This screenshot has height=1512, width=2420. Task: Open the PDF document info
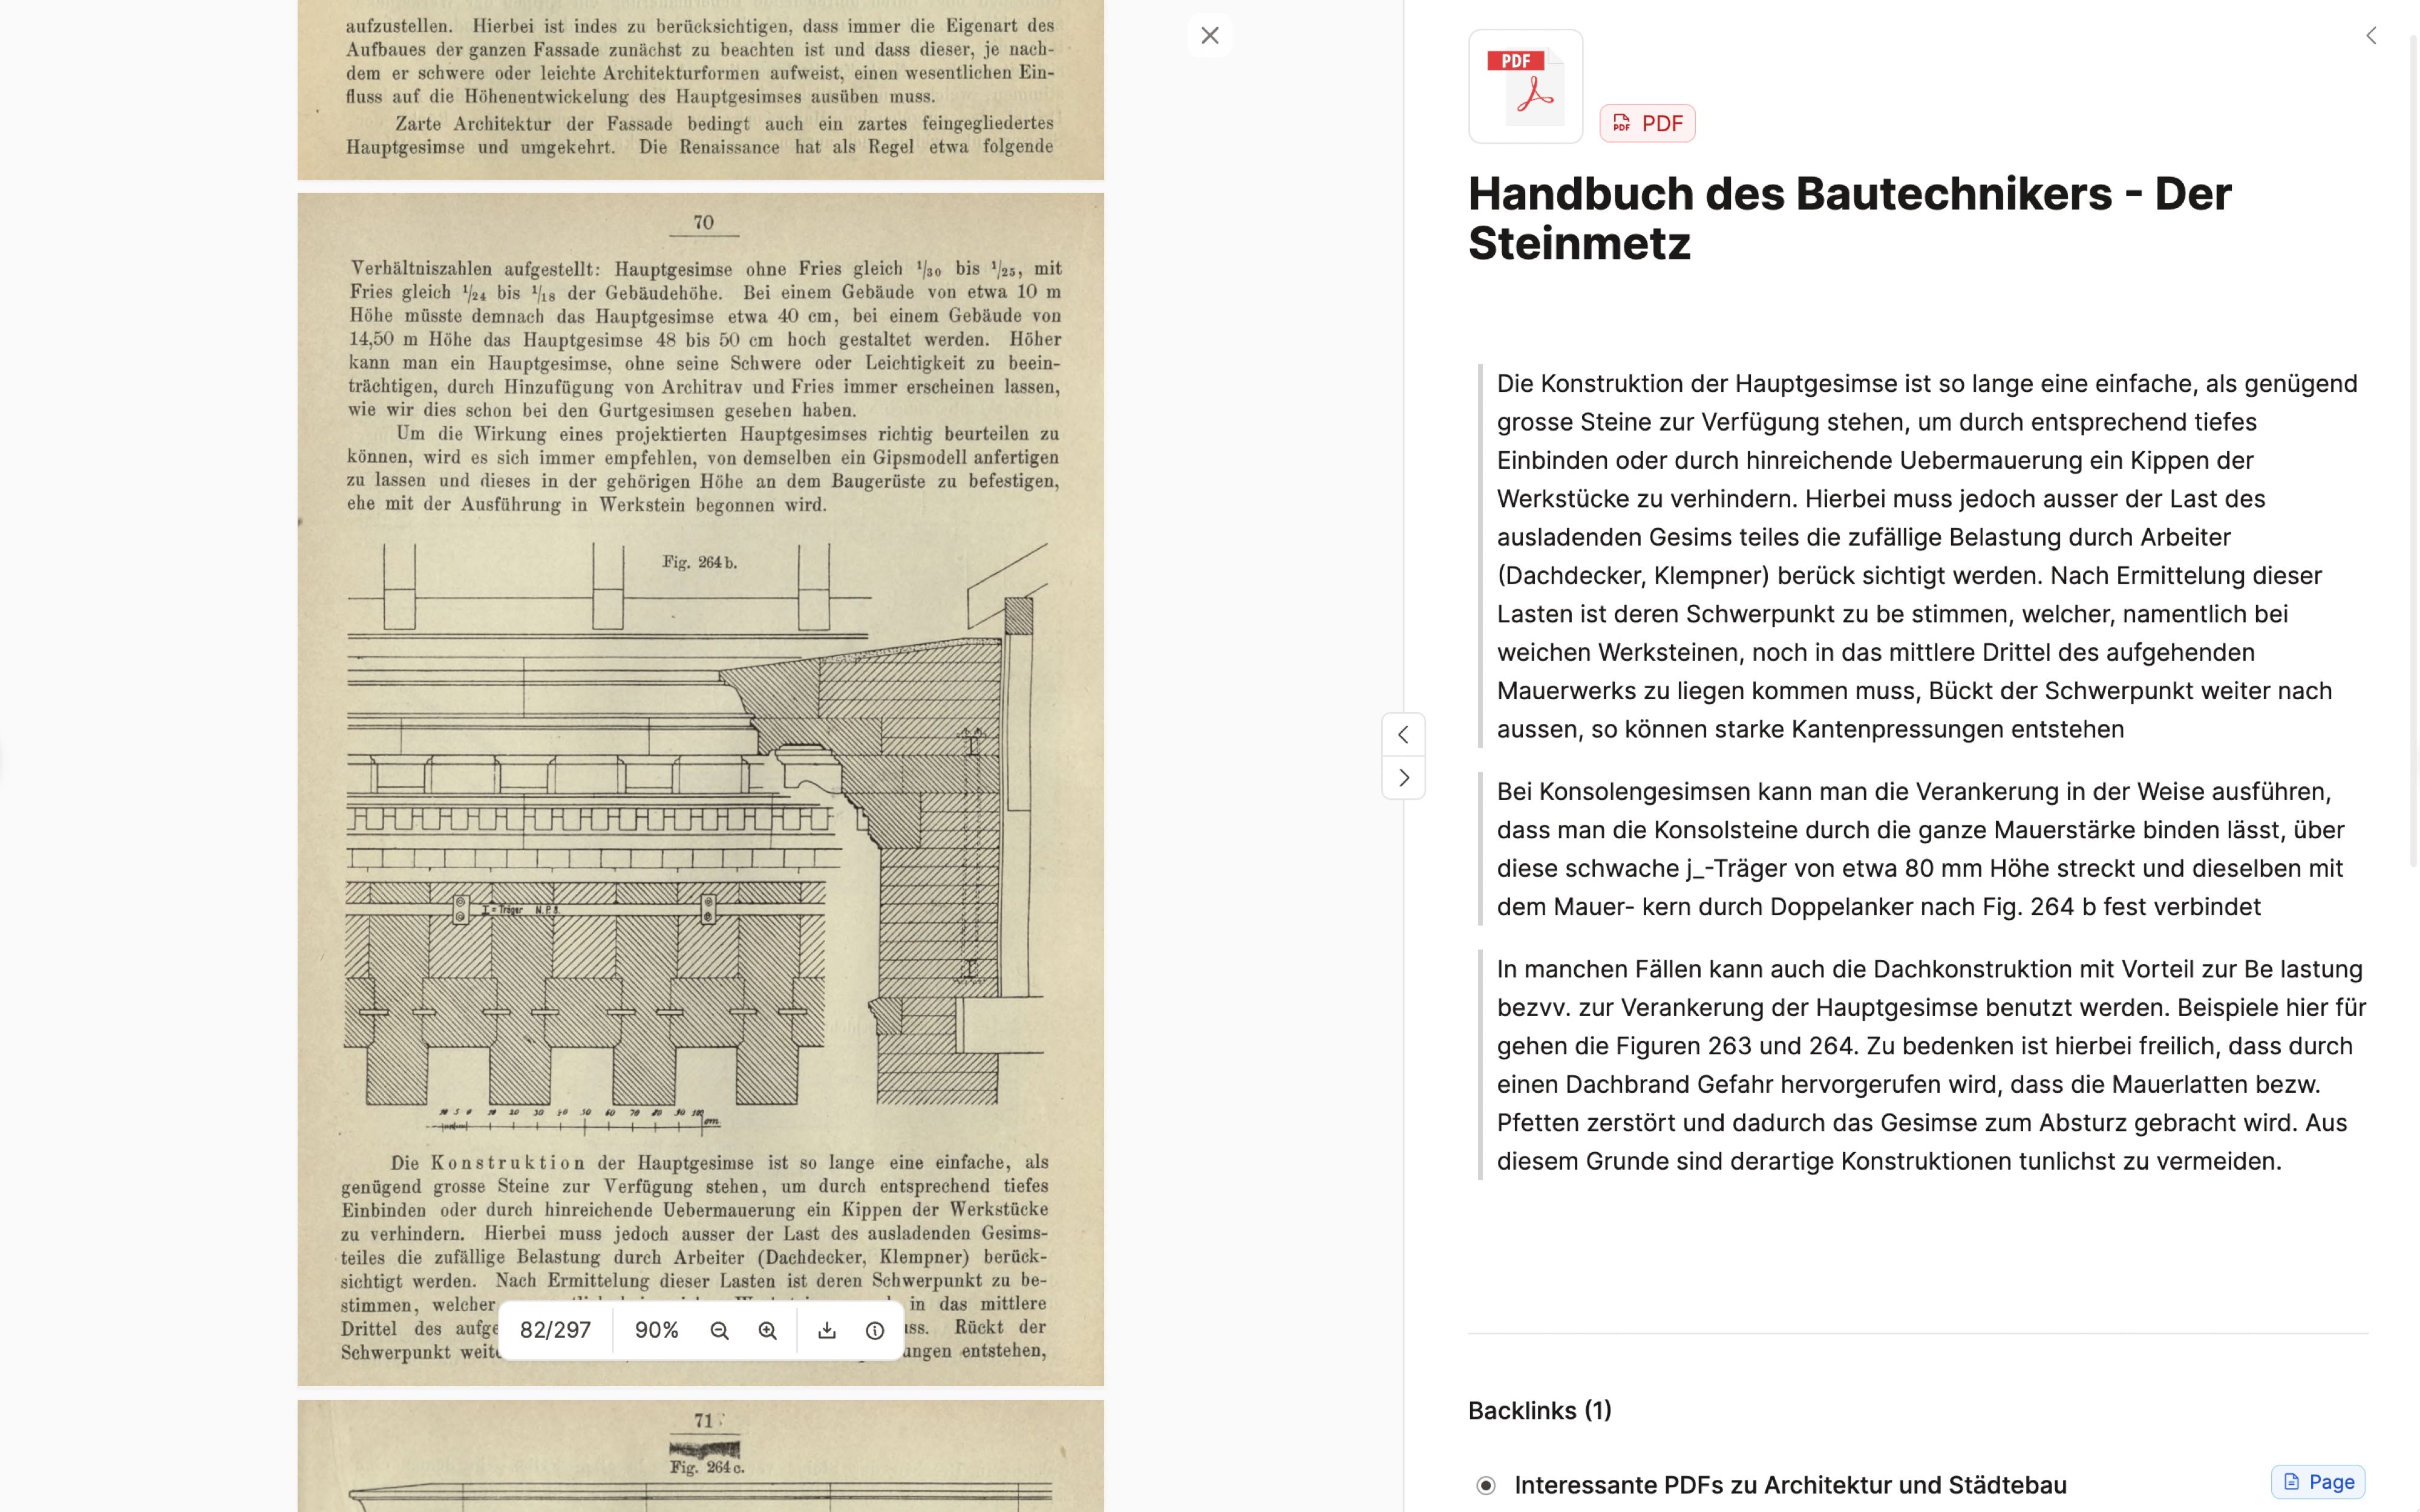click(x=875, y=1330)
